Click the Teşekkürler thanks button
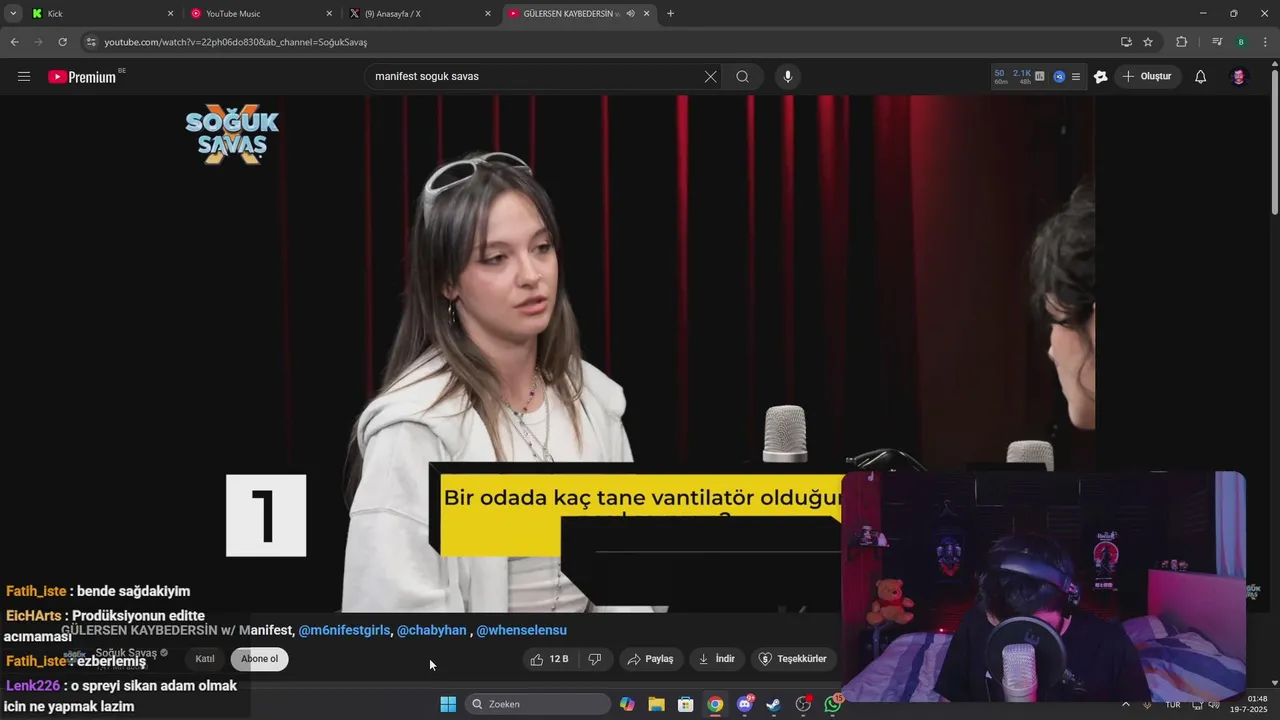Viewport: 1280px width, 720px height. pos(793,659)
